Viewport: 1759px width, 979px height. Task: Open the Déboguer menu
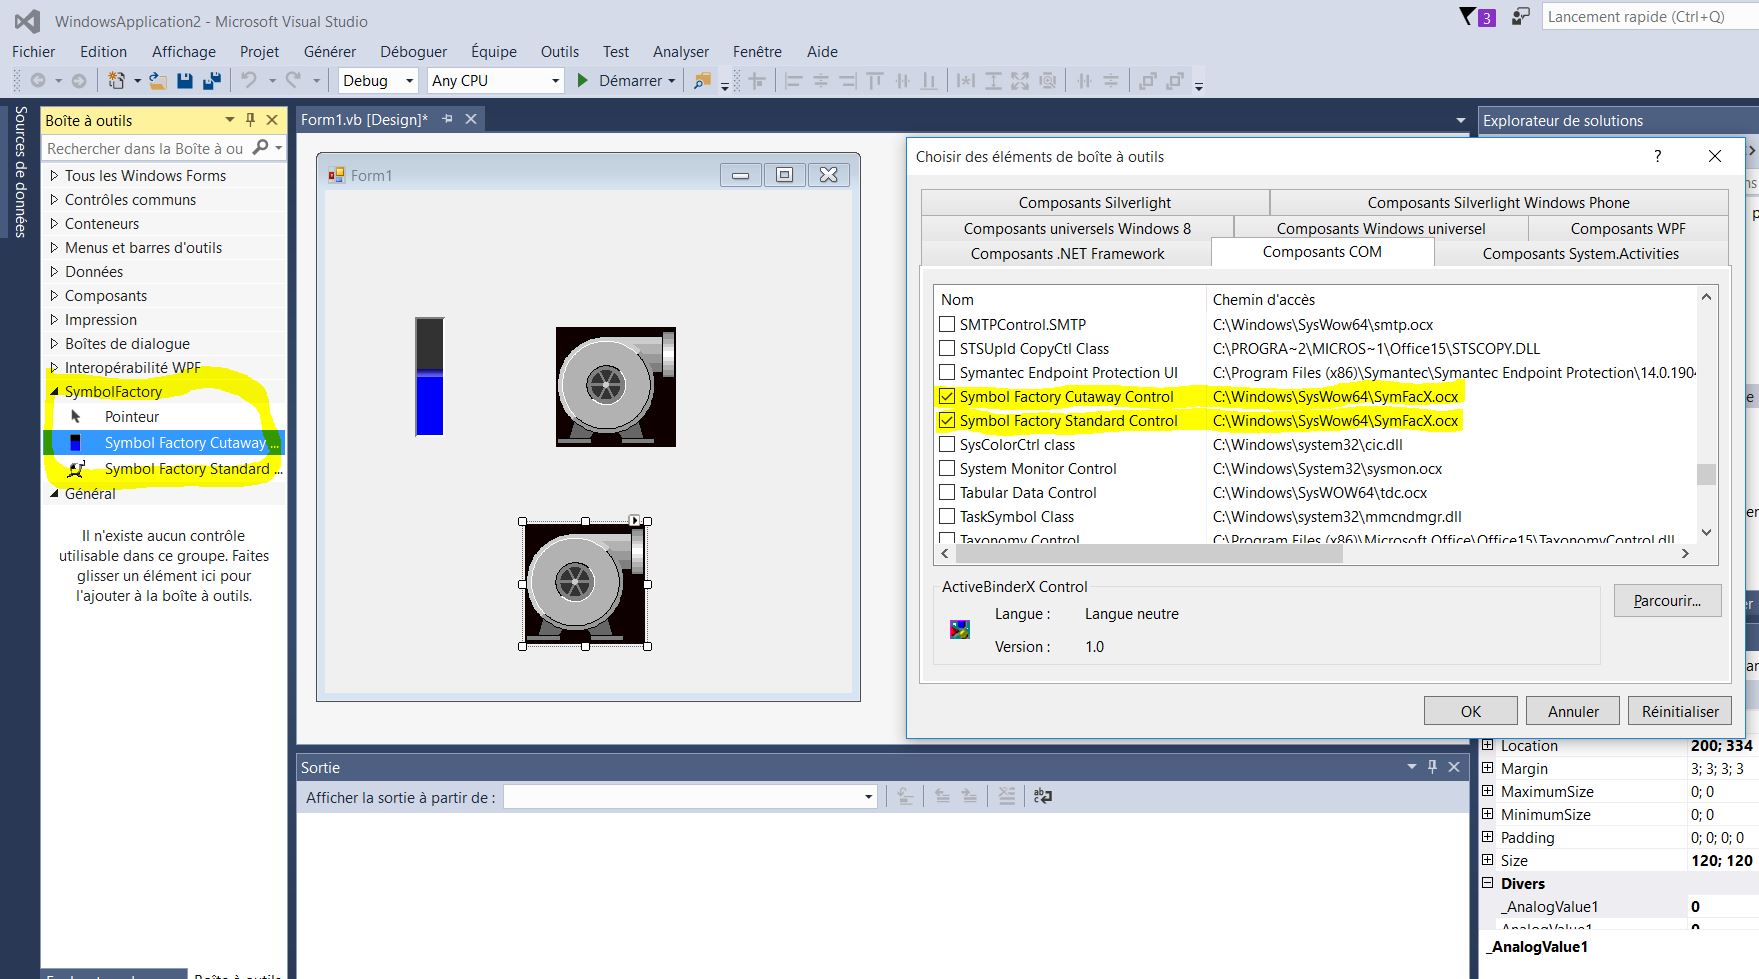pos(413,51)
